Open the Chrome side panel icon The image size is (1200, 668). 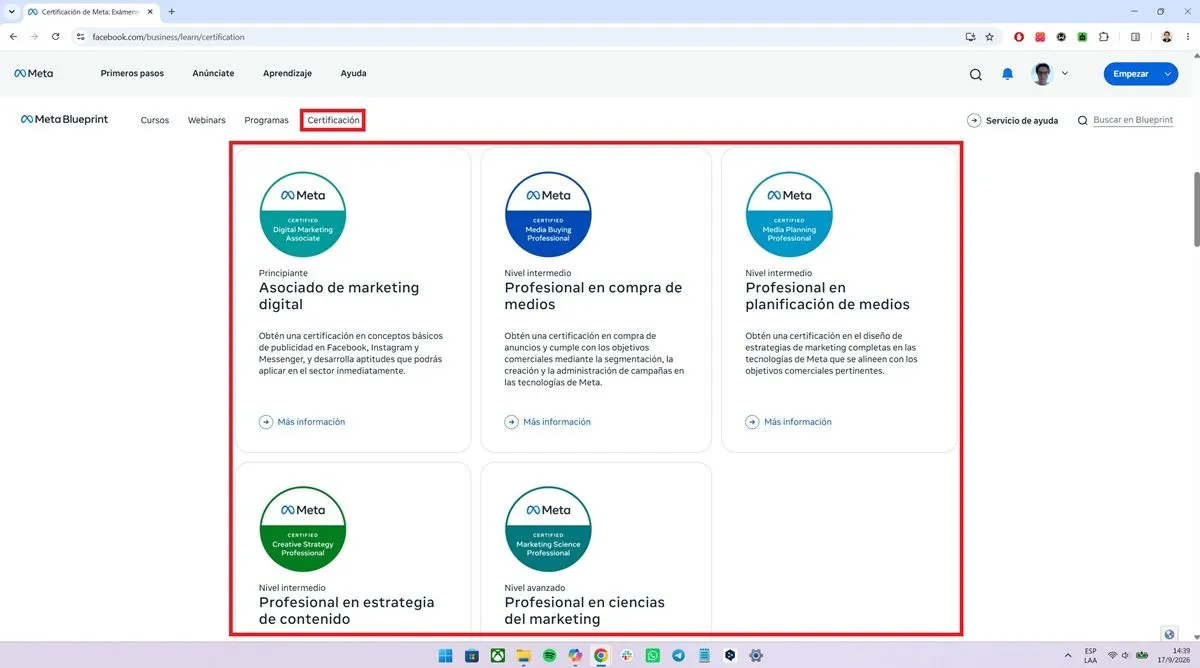click(1135, 37)
